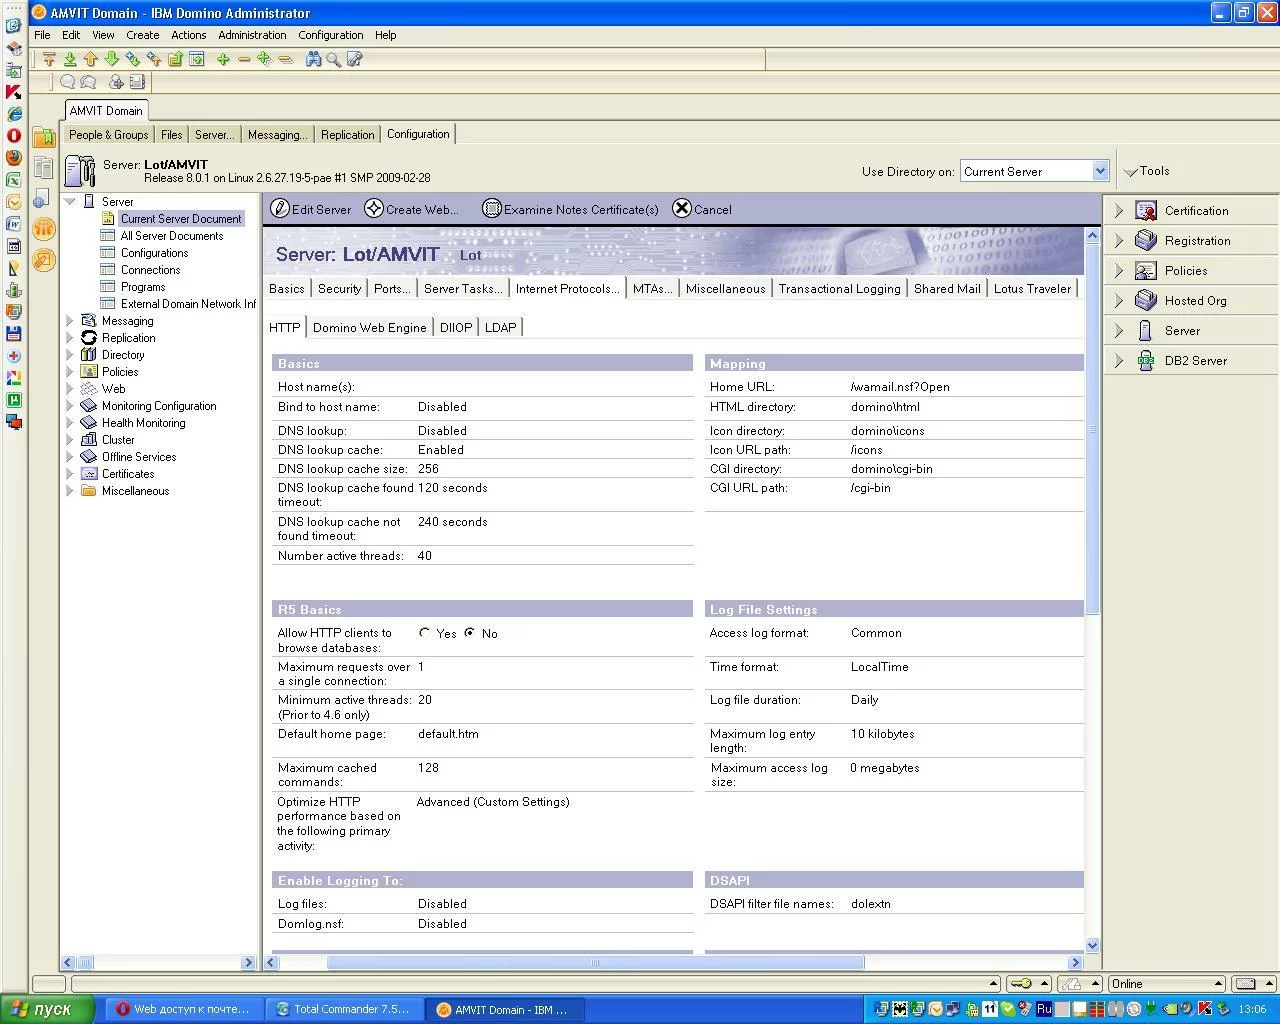Click the Certification tool icon
Screen dimensions: 1280x1024
coord(1146,211)
